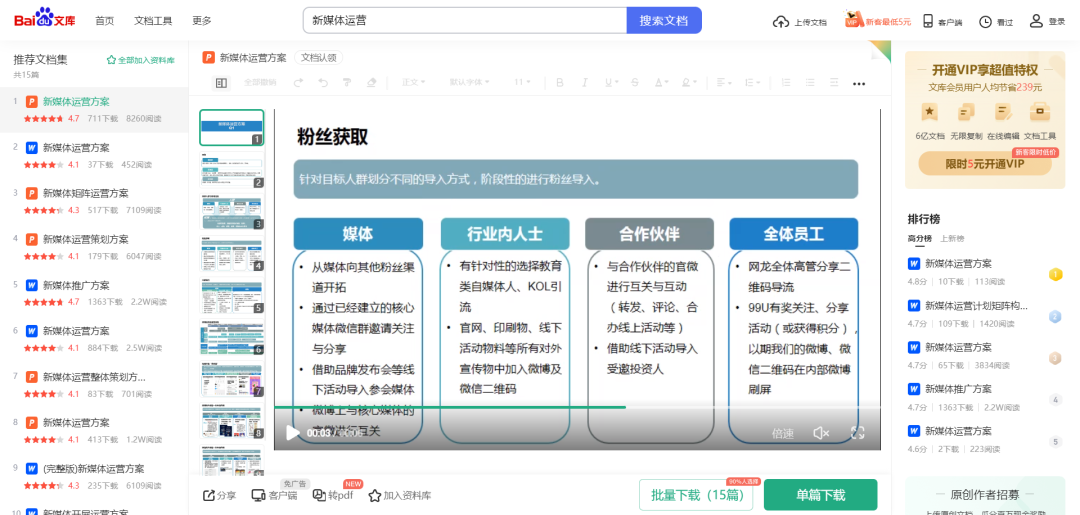Open 更多 menu in header
Image resolution: width=1080 pixels, height=515 pixels.
202,21
